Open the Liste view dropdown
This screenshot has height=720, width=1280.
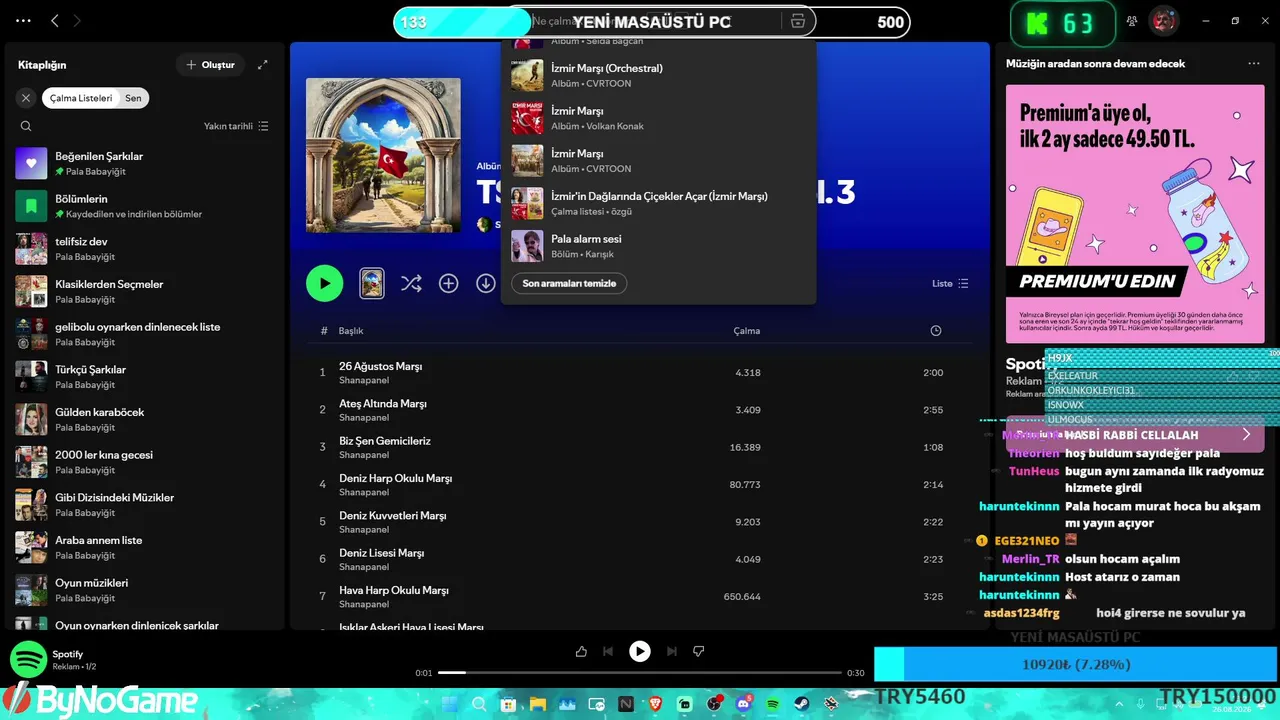point(950,283)
